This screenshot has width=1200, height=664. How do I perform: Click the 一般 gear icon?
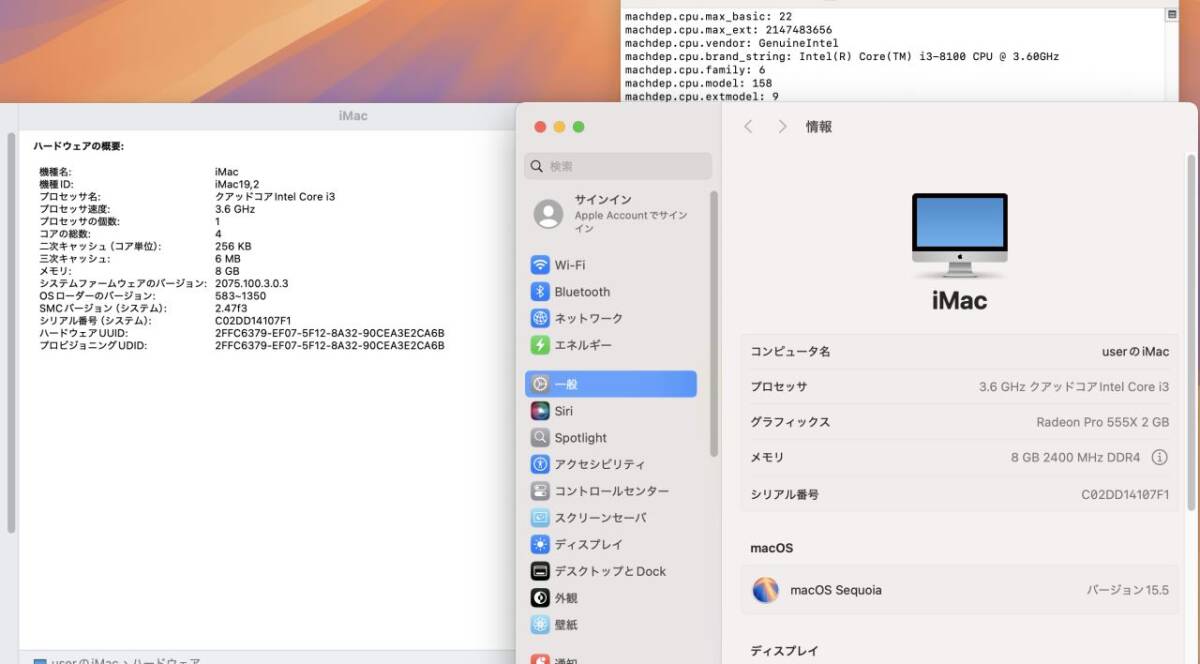[x=540, y=384]
